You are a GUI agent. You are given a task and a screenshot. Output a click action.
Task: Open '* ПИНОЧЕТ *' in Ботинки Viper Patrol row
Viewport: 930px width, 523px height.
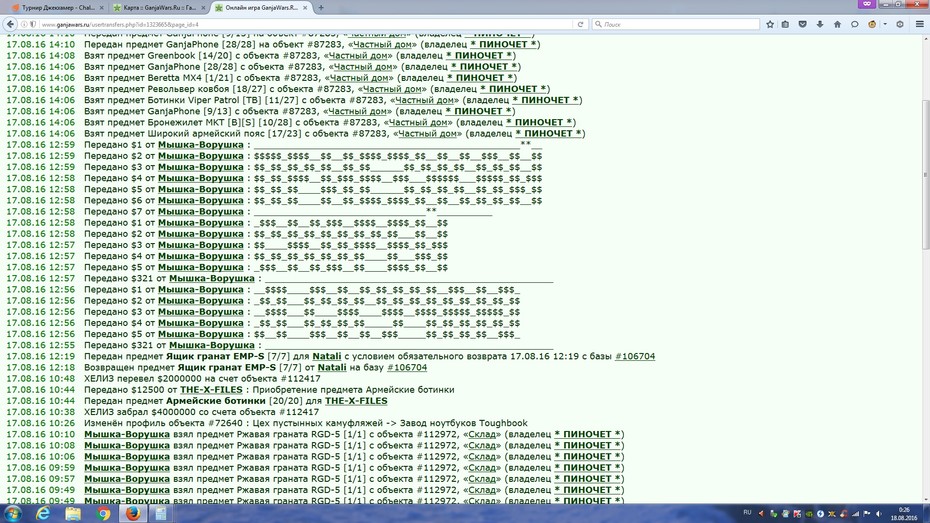click(x=545, y=100)
